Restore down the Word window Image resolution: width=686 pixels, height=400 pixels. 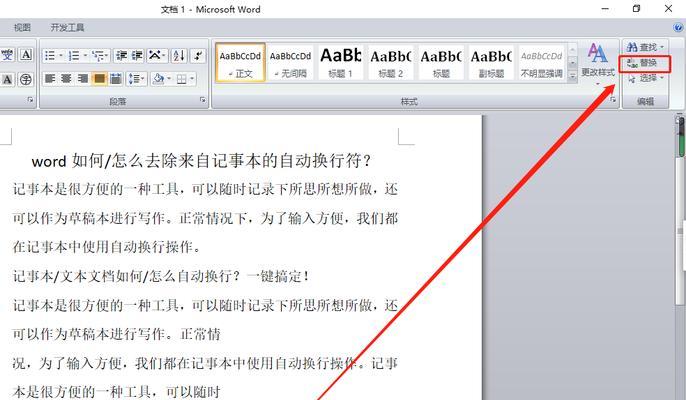coord(637,9)
